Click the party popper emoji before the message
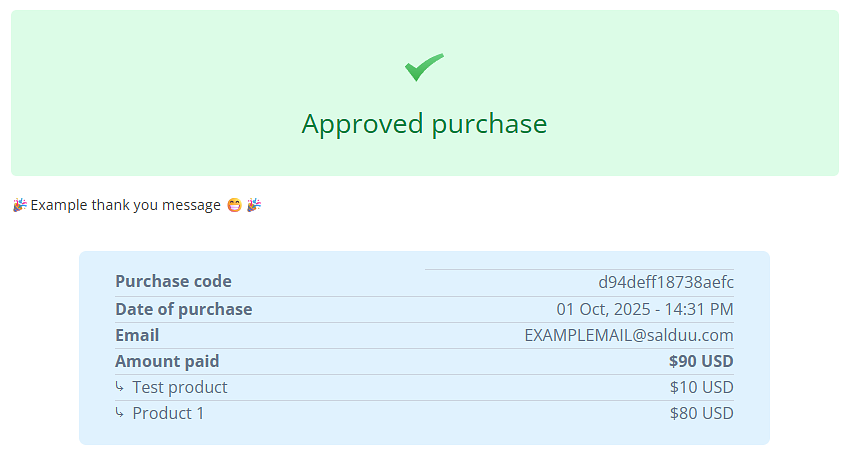Viewport: 850px width, 461px height. 19,205
